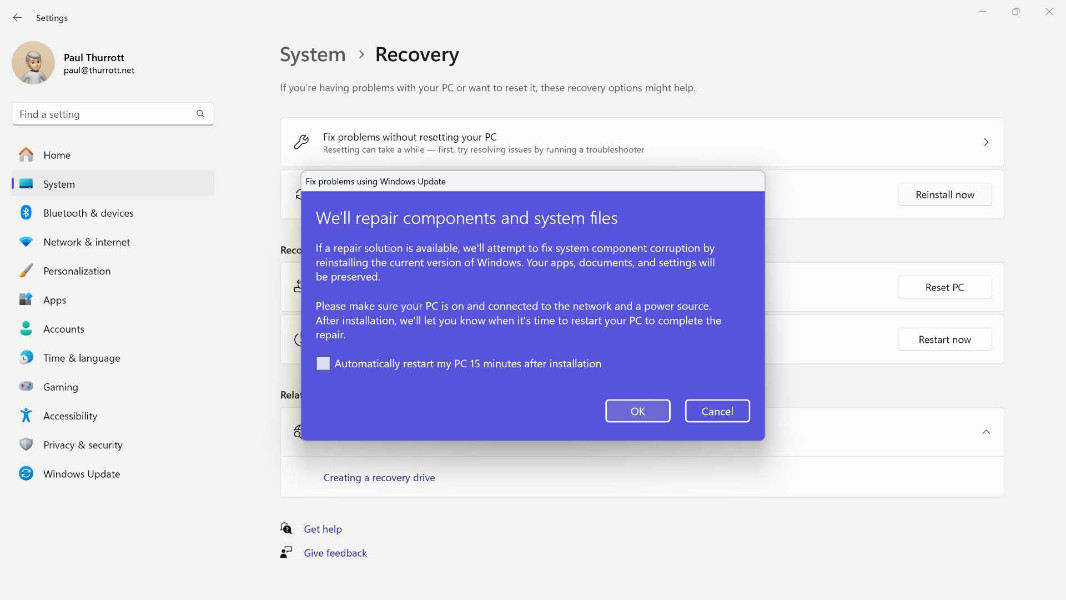Focus the Find a setting search box
The height and width of the screenshot is (600, 1066).
[105, 114]
